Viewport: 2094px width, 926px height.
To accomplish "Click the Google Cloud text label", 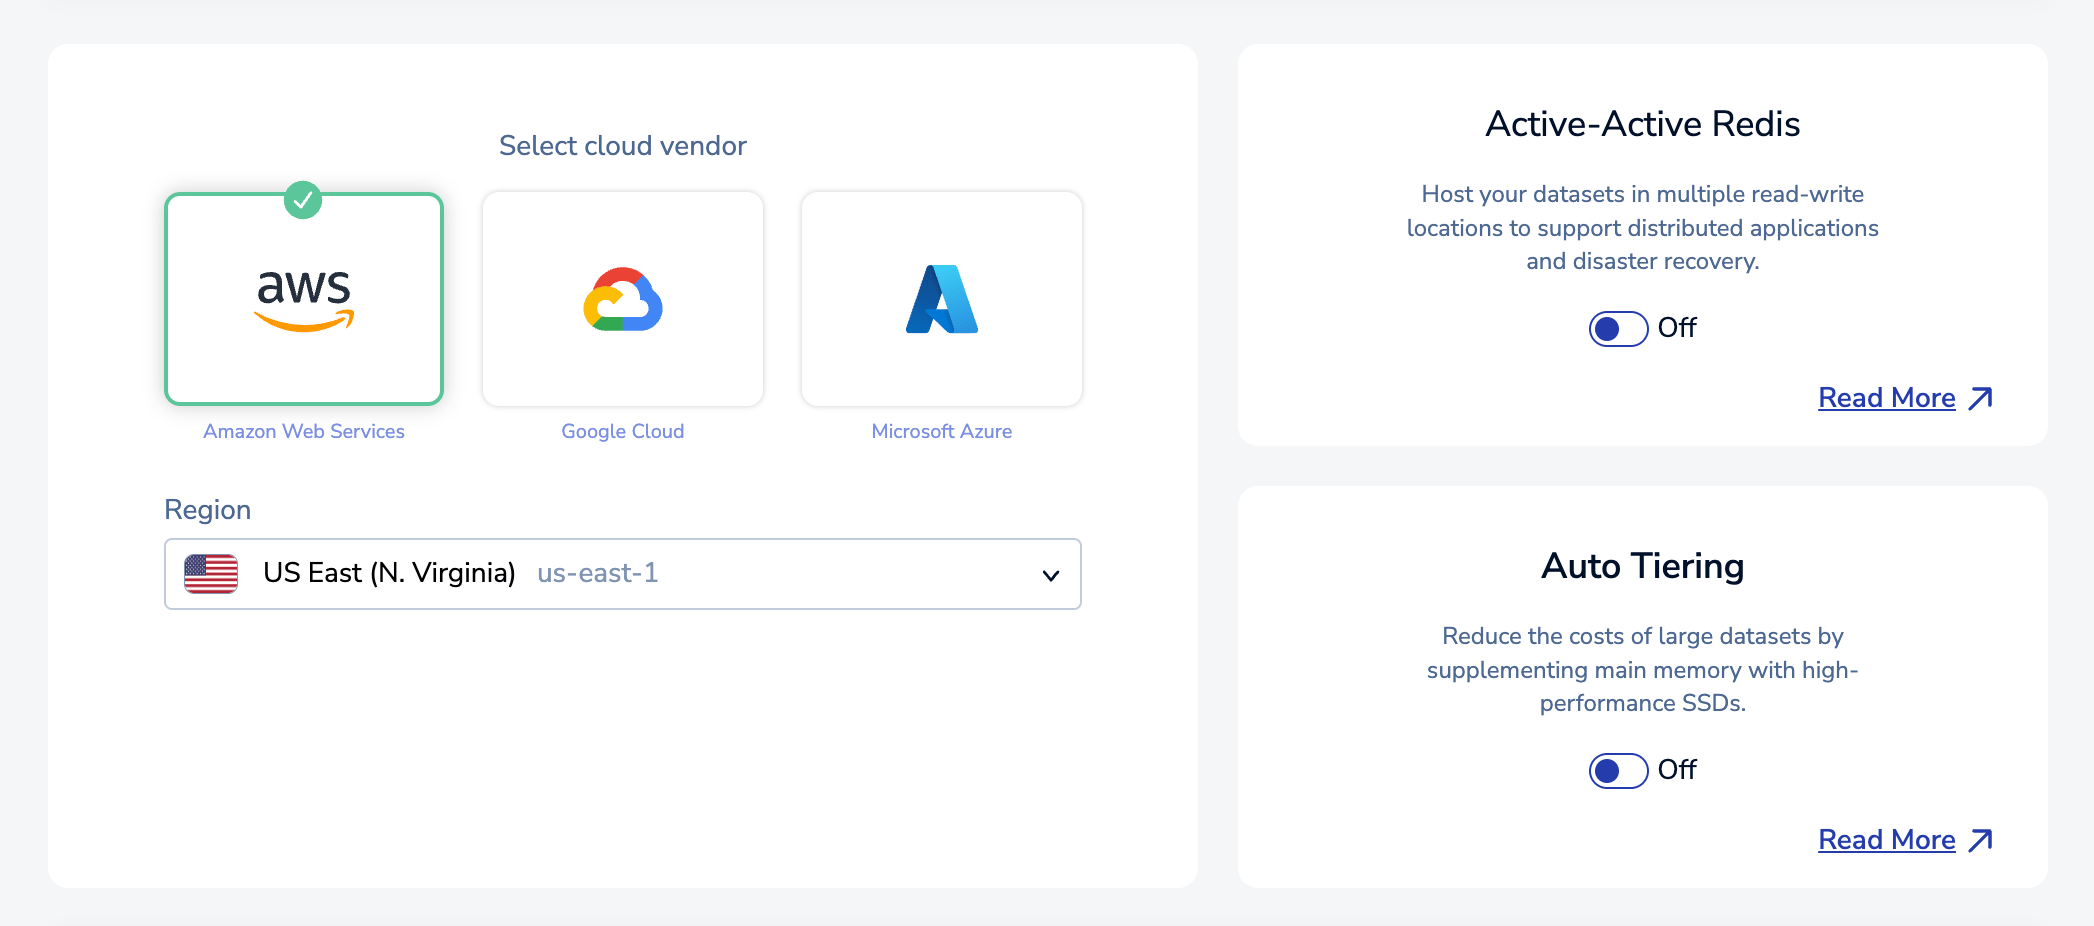I will click(x=622, y=431).
